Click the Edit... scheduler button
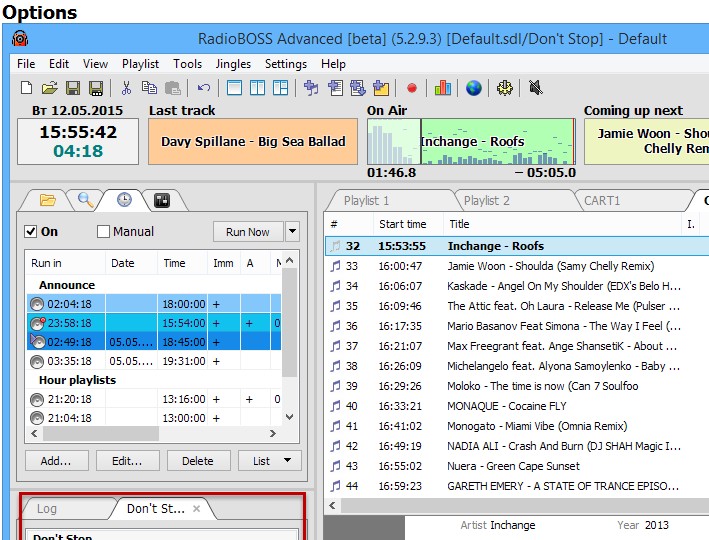This screenshot has width=709, height=540. pyautogui.click(x=127, y=460)
